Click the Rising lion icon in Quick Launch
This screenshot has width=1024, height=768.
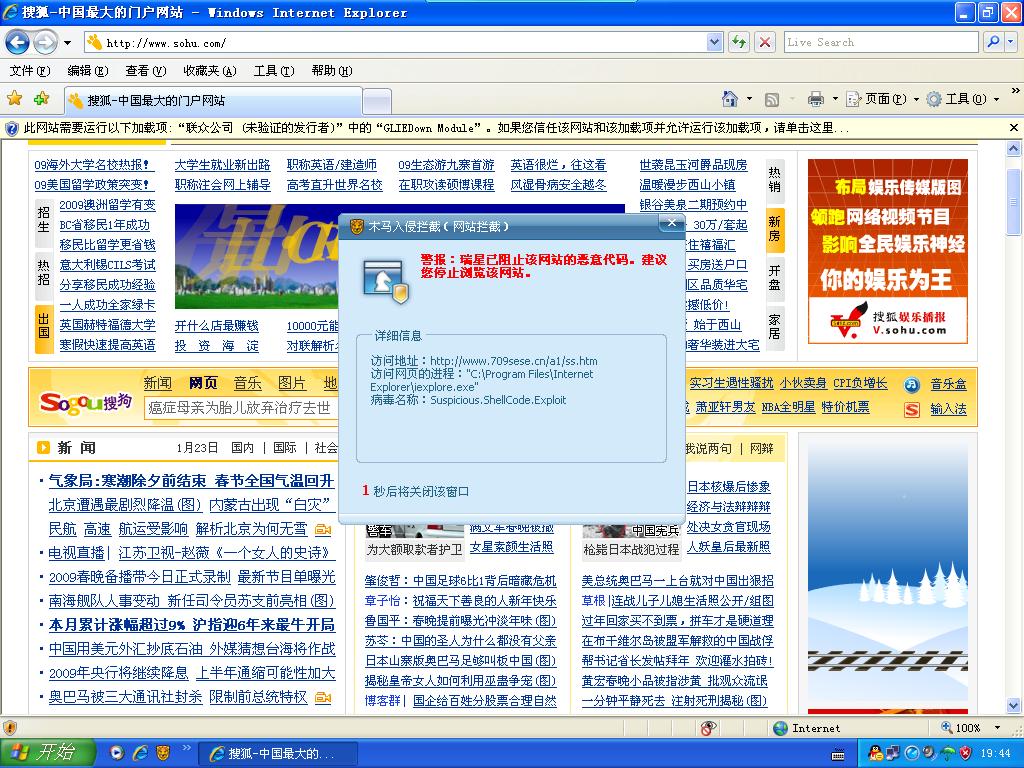click(x=163, y=753)
